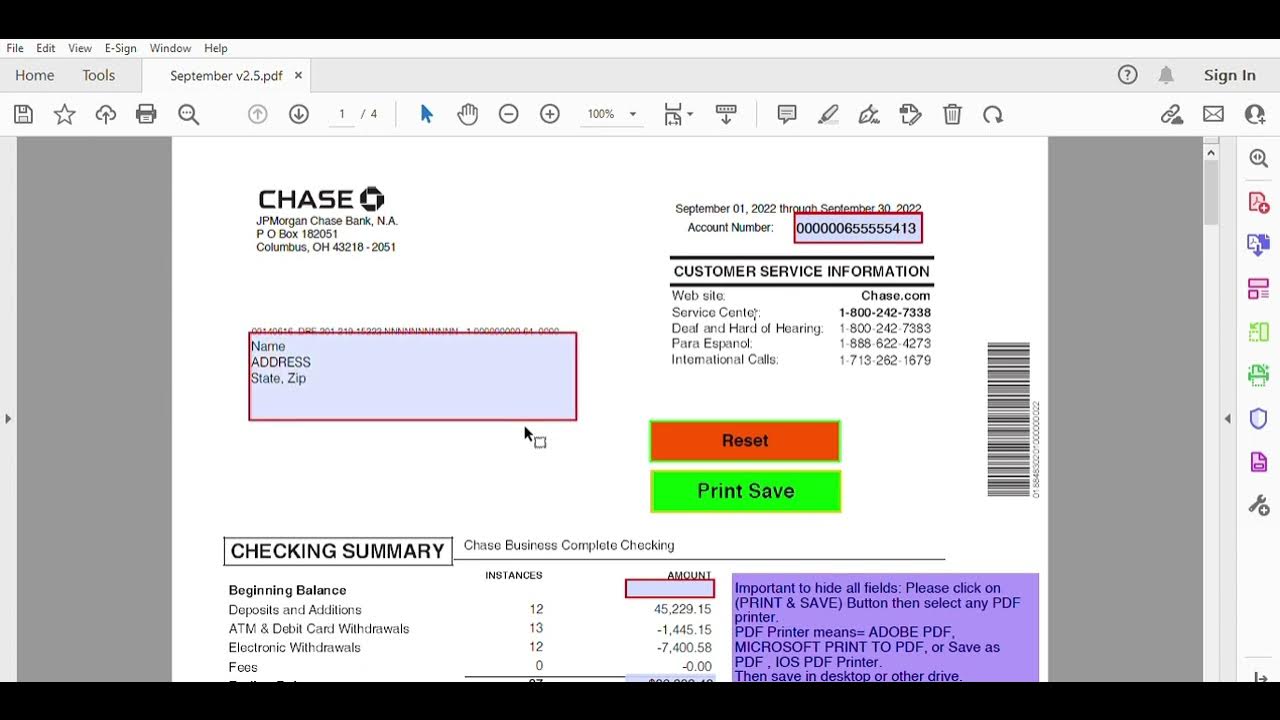Expand the left navigation pane

[x=8, y=418]
